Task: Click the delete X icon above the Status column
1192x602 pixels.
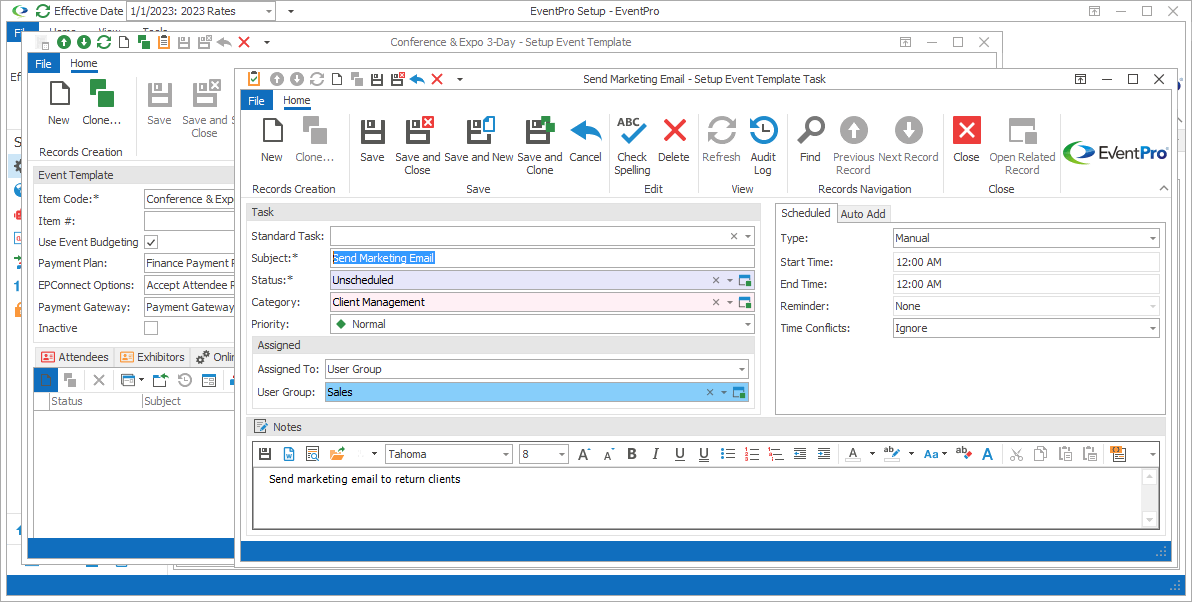Action: pyautogui.click(x=99, y=380)
